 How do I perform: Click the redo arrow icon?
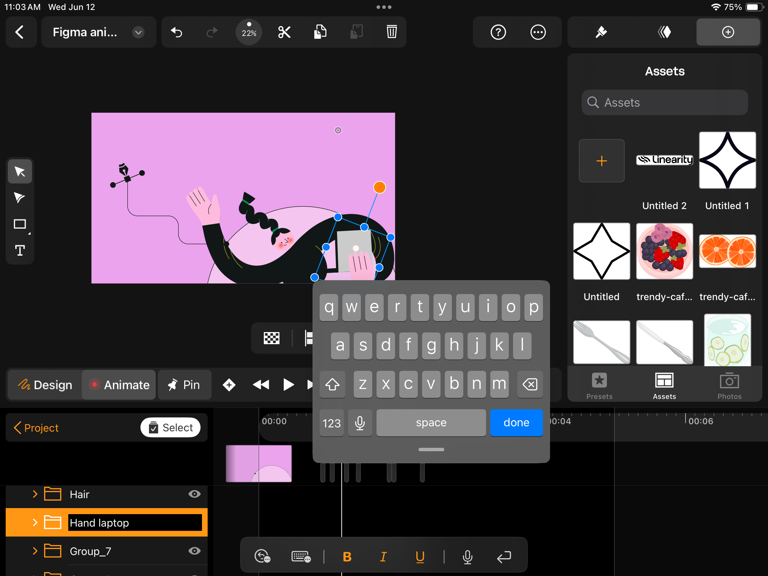212,32
